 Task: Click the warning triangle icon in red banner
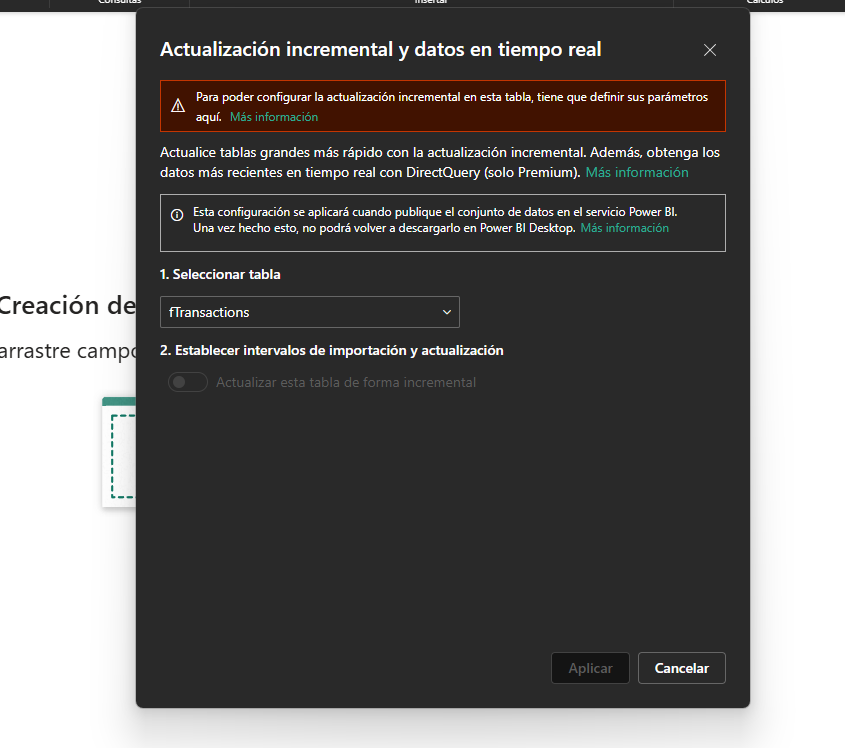point(177,106)
